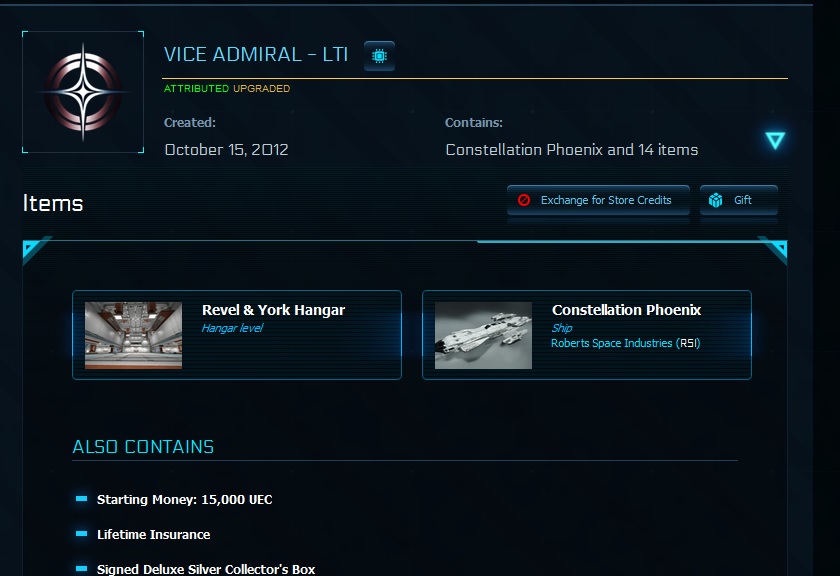Collapse the pledge details triangle arrow
This screenshot has height=576, width=840.
pos(775,140)
